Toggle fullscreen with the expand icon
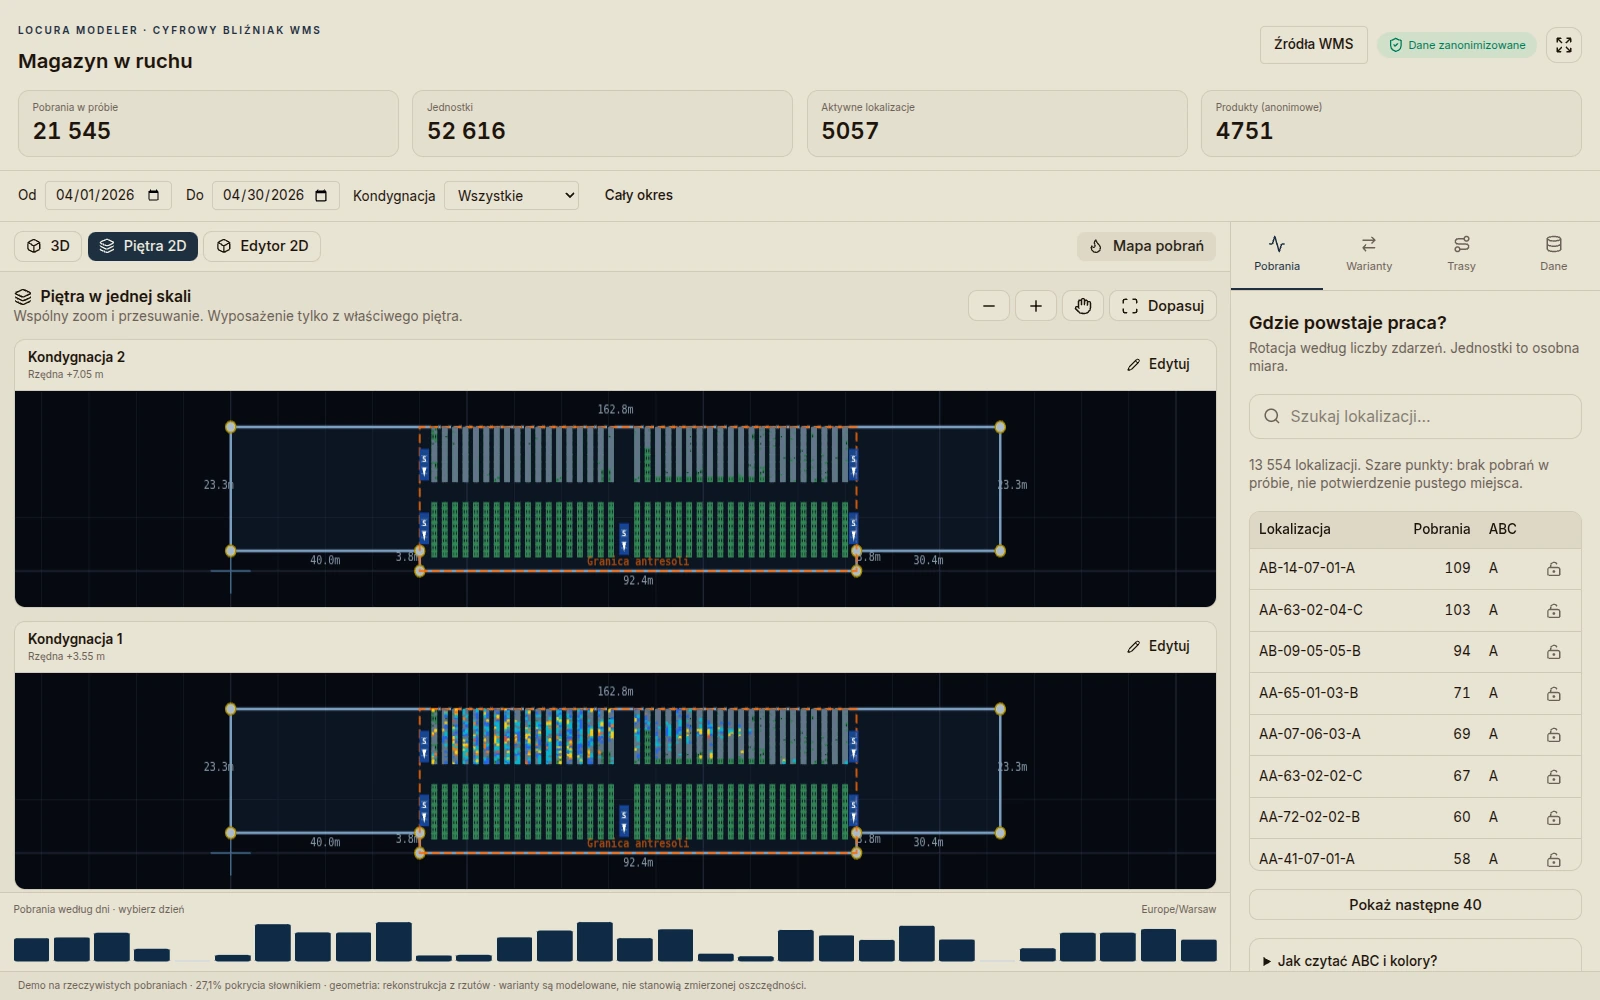 click(1564, 45)
